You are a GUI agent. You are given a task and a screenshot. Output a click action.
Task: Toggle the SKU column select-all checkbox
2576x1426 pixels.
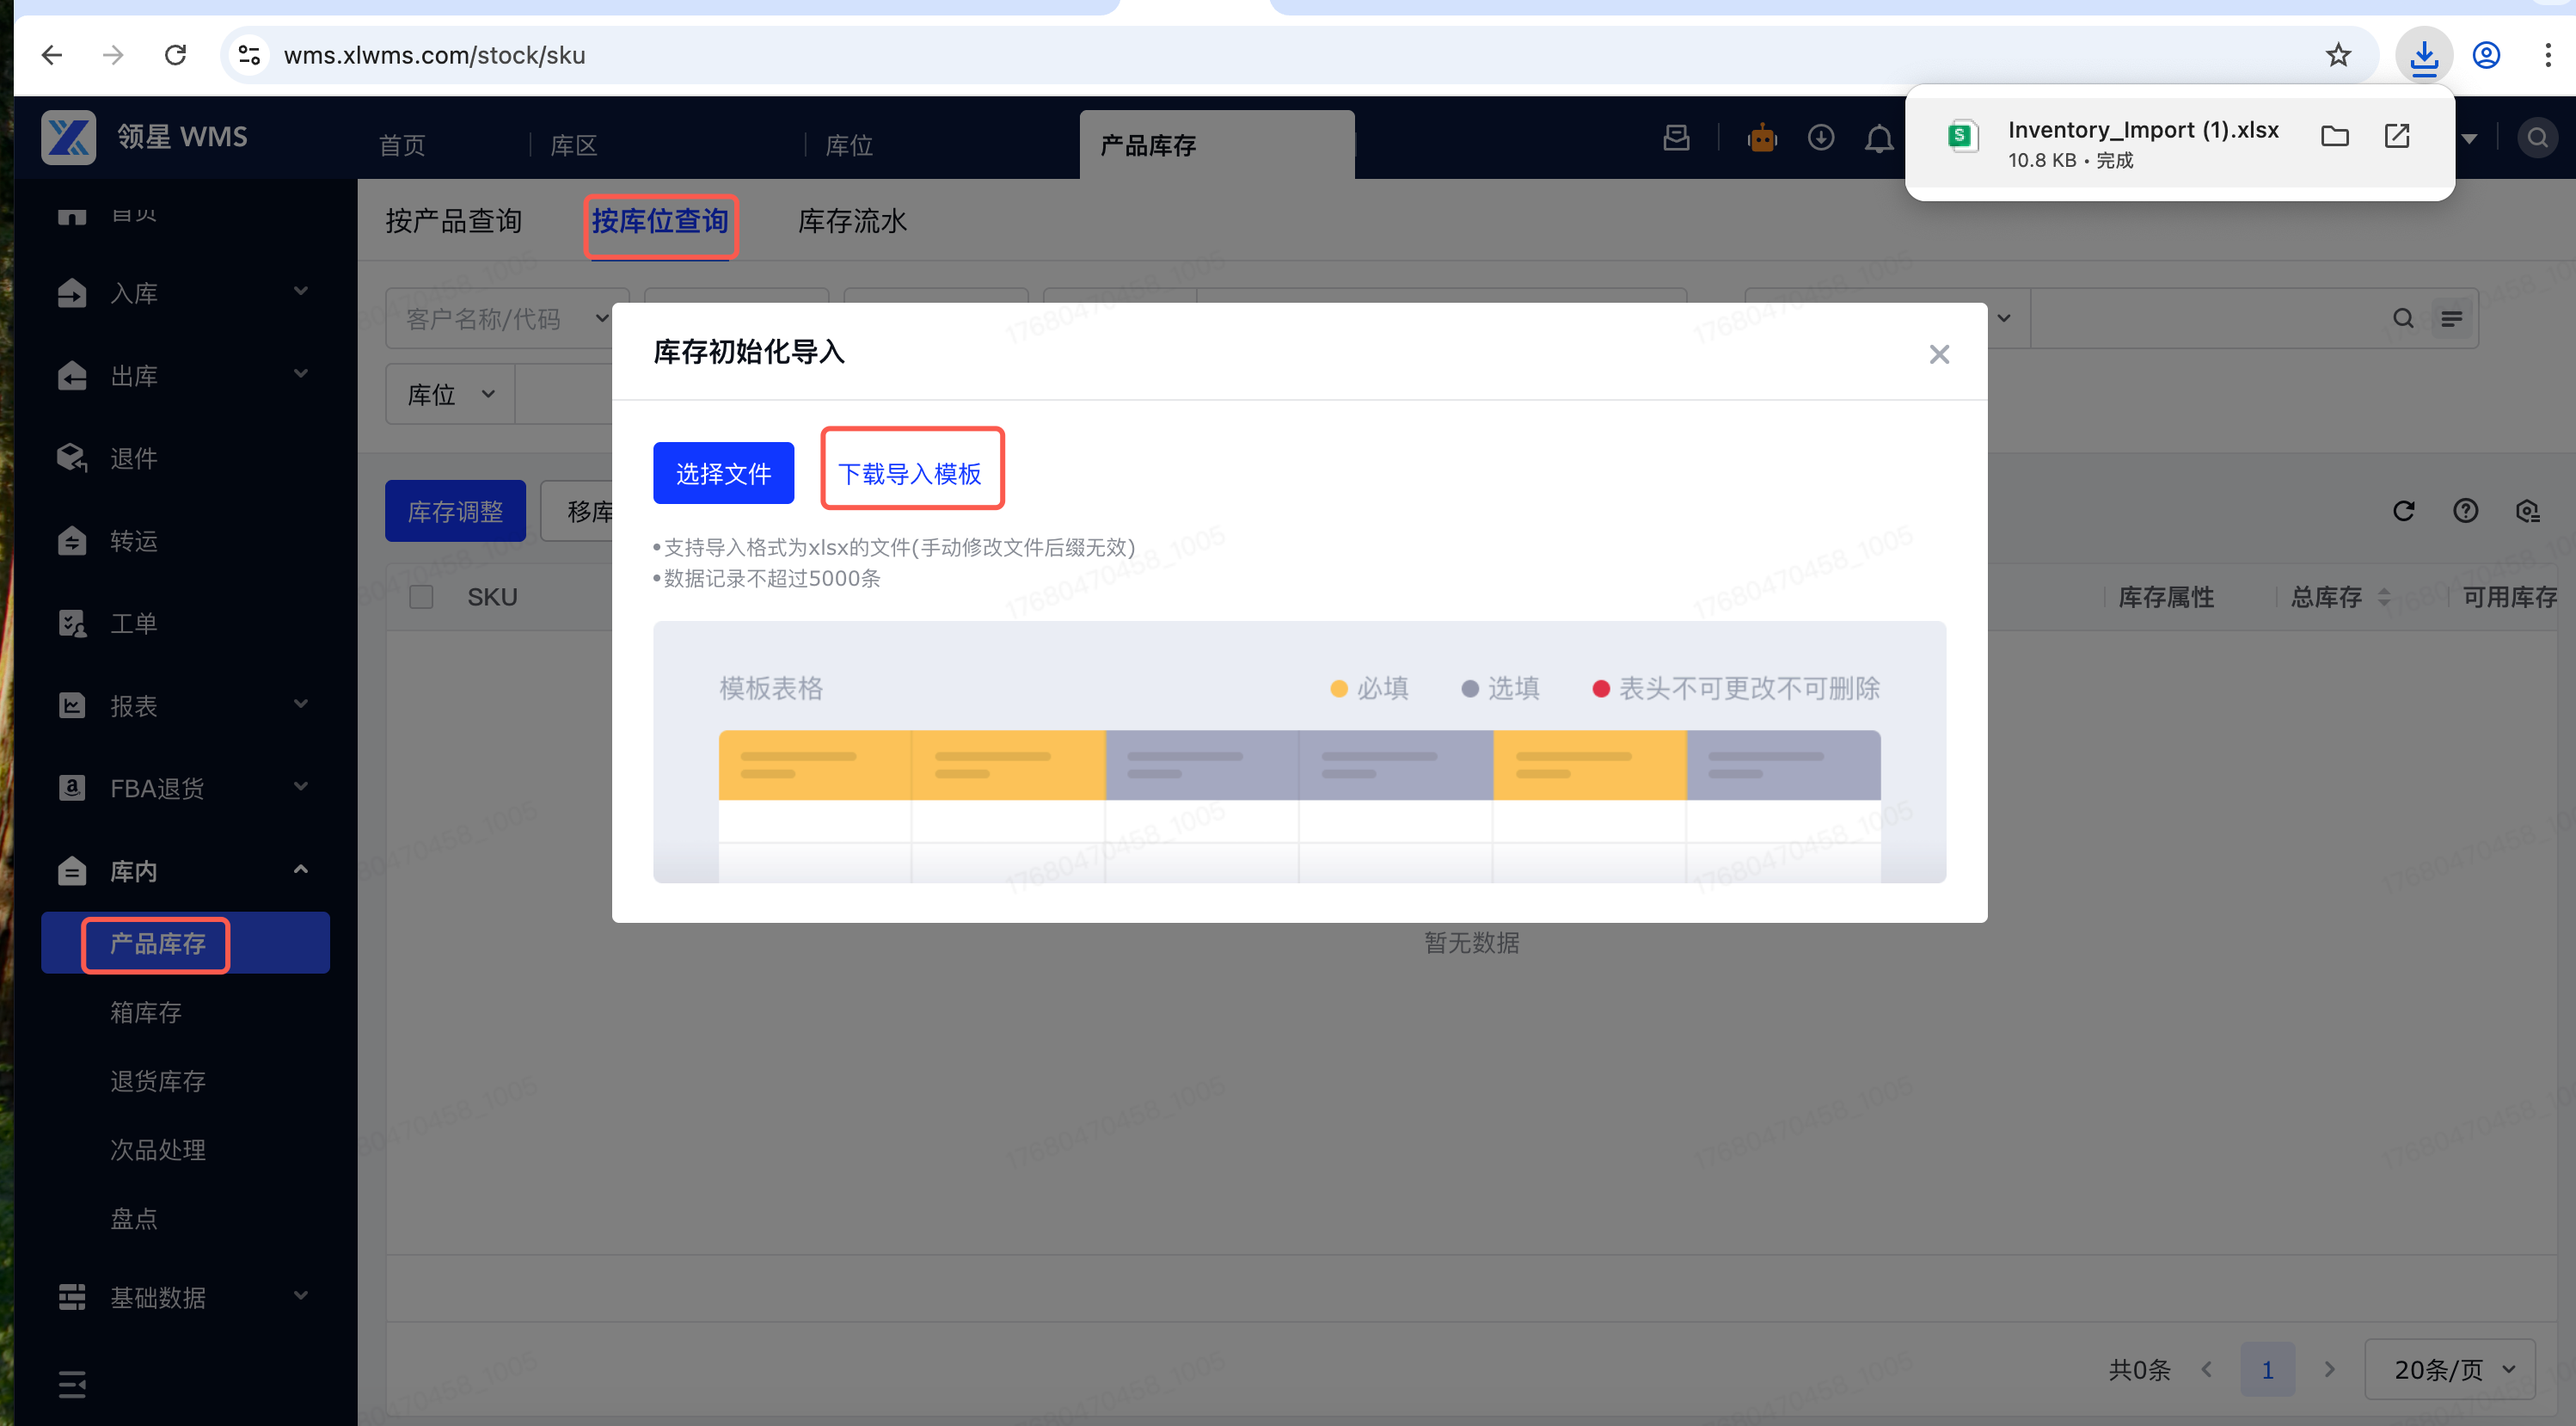point(421,597)
